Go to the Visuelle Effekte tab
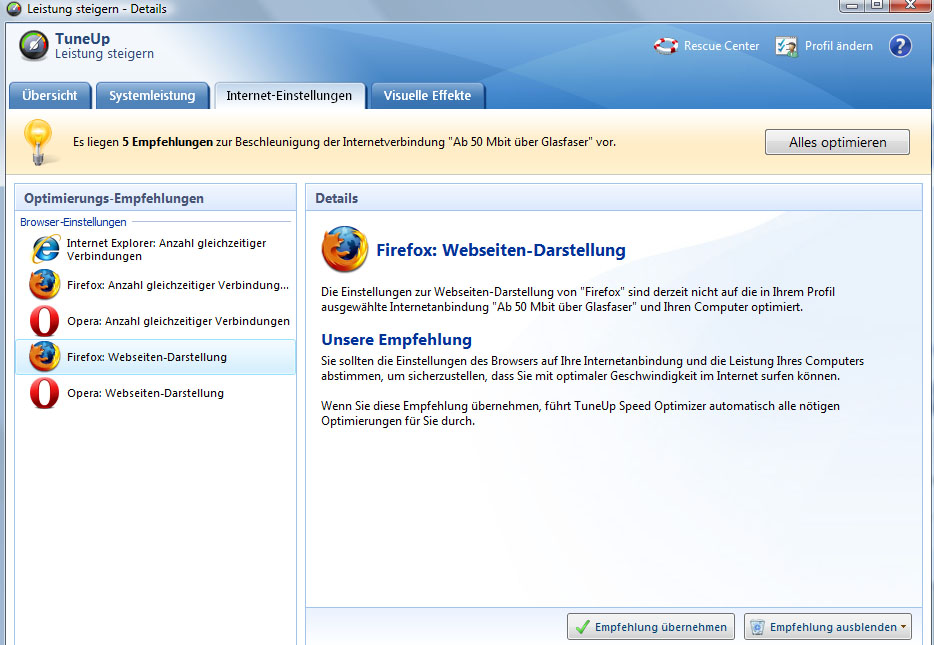 point(427,96)
